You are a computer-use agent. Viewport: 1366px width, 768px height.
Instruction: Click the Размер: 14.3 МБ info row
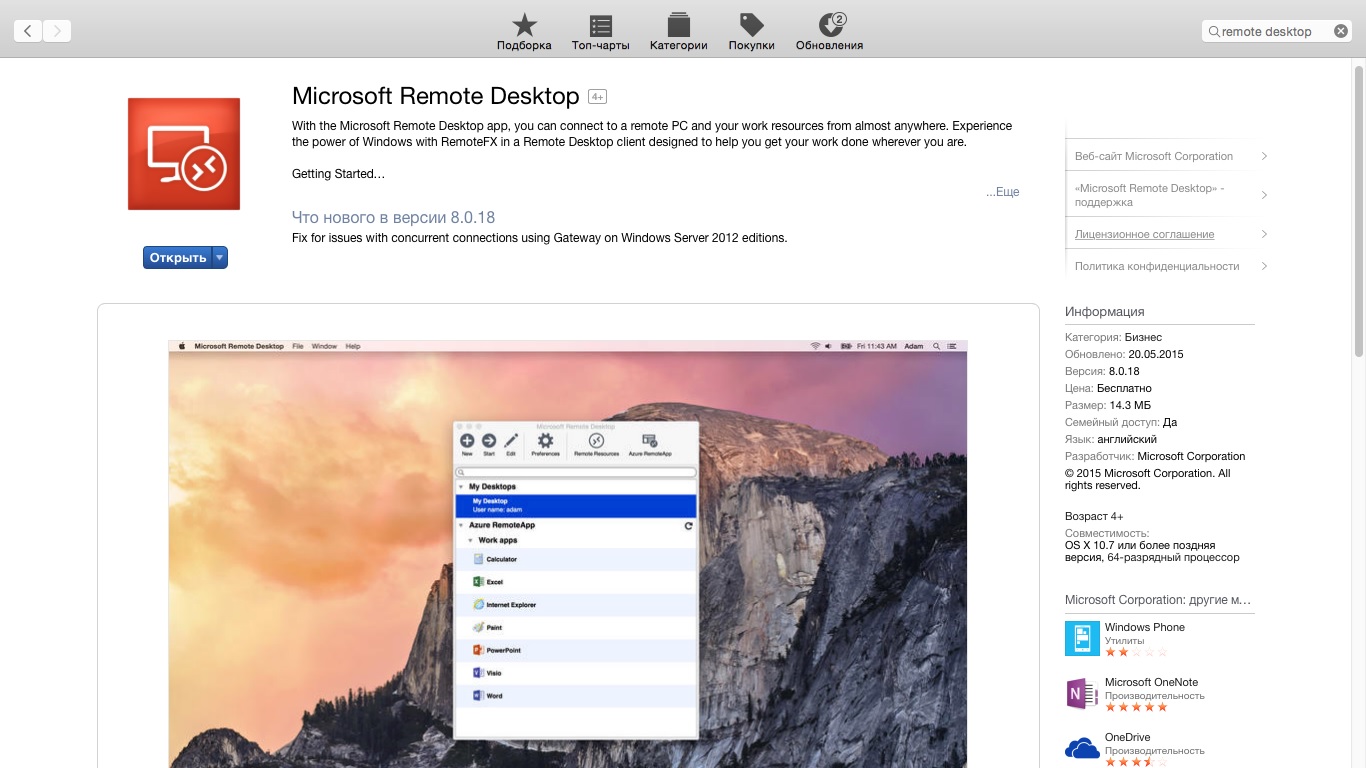(x=1108, y=405)
